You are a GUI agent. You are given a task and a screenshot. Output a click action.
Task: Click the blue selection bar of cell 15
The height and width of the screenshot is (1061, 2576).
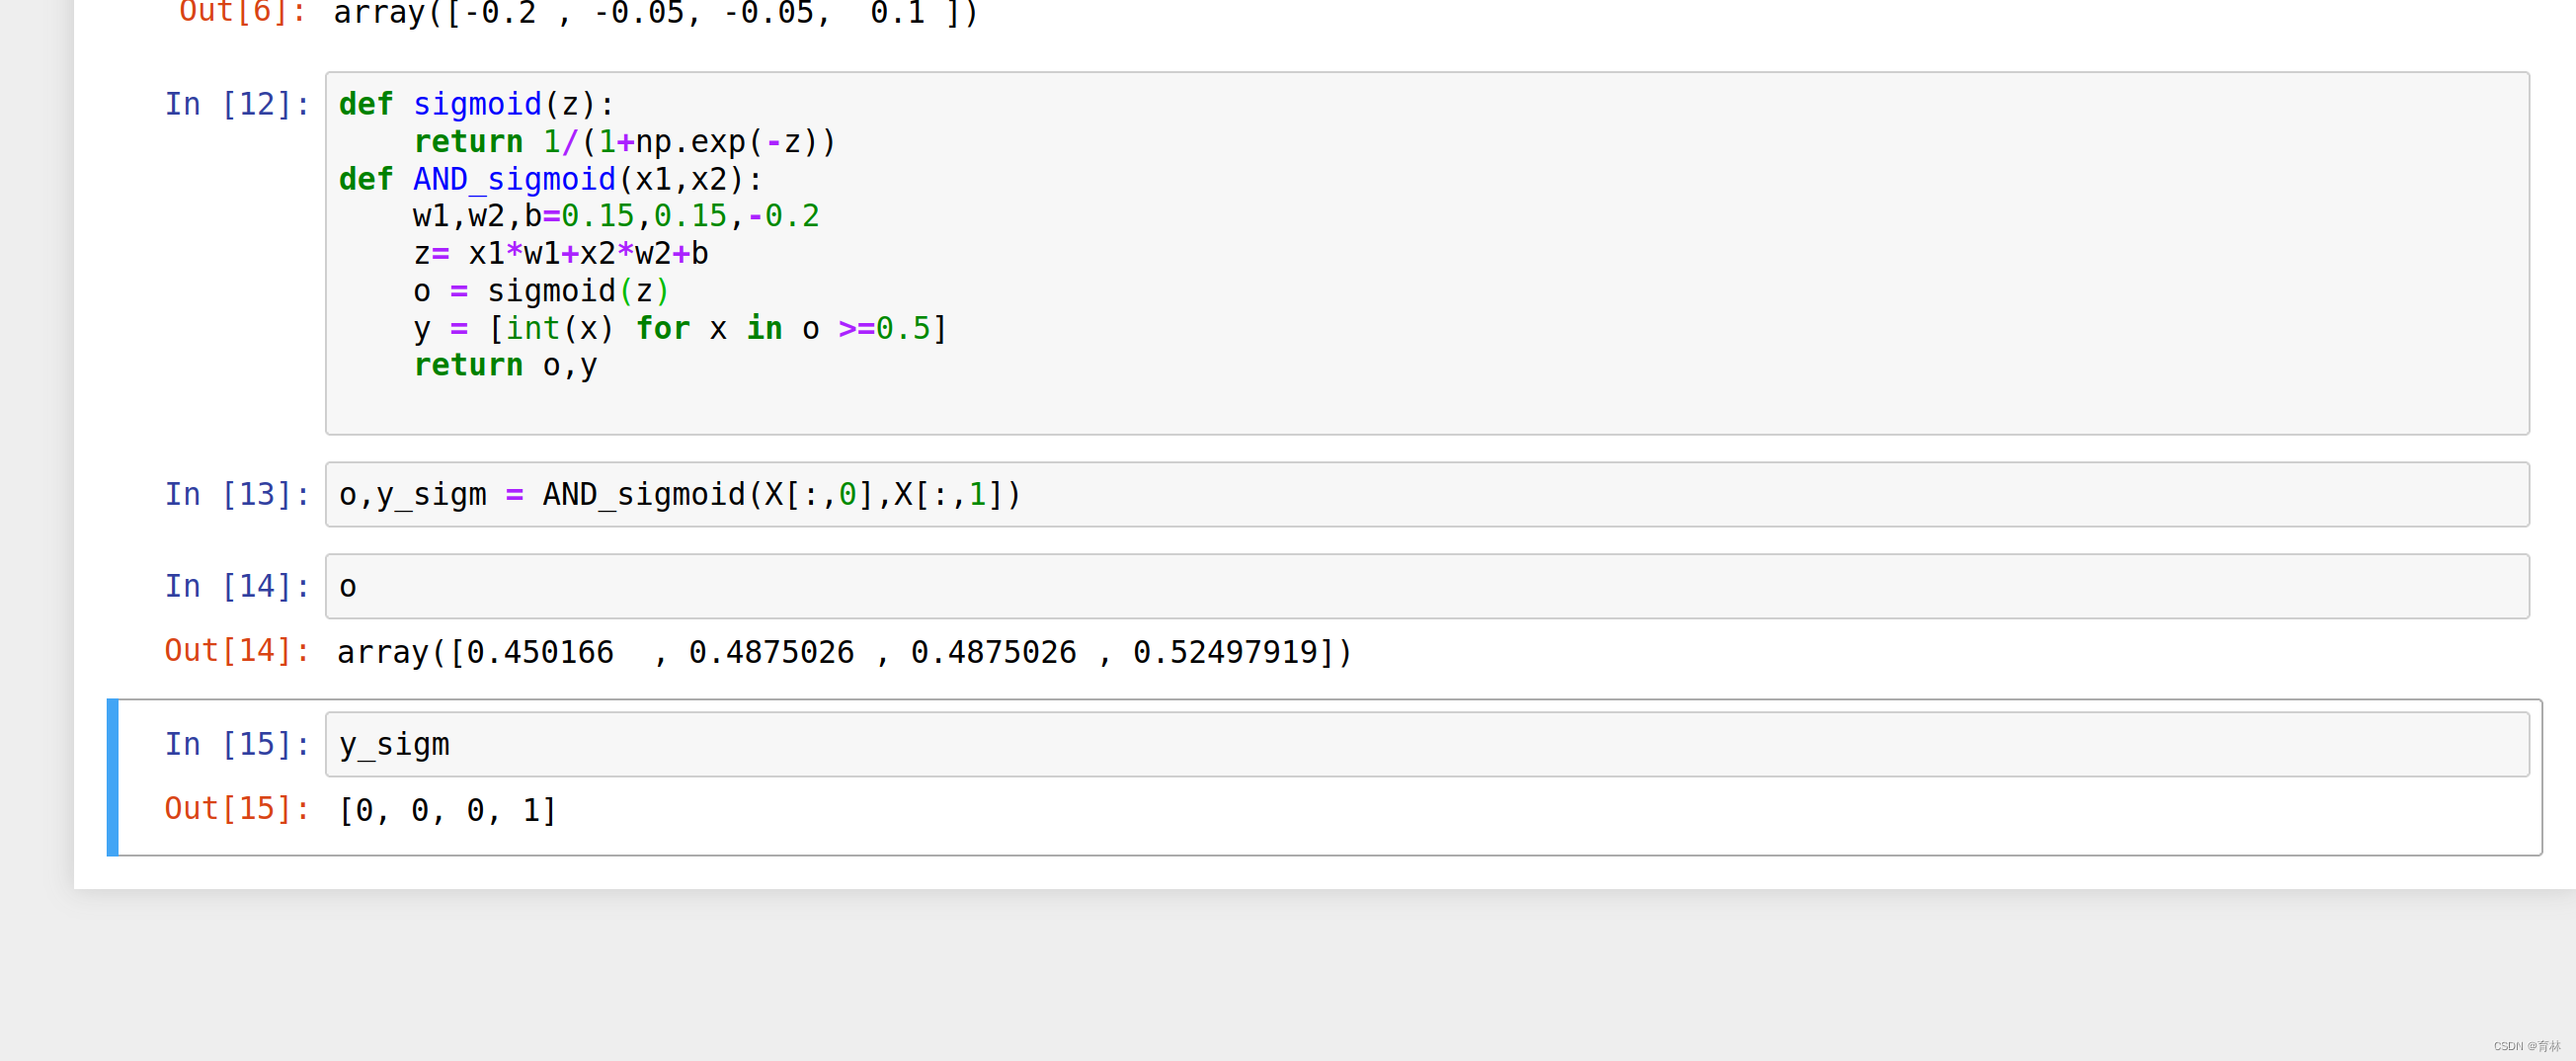click(x=113, y=777)
